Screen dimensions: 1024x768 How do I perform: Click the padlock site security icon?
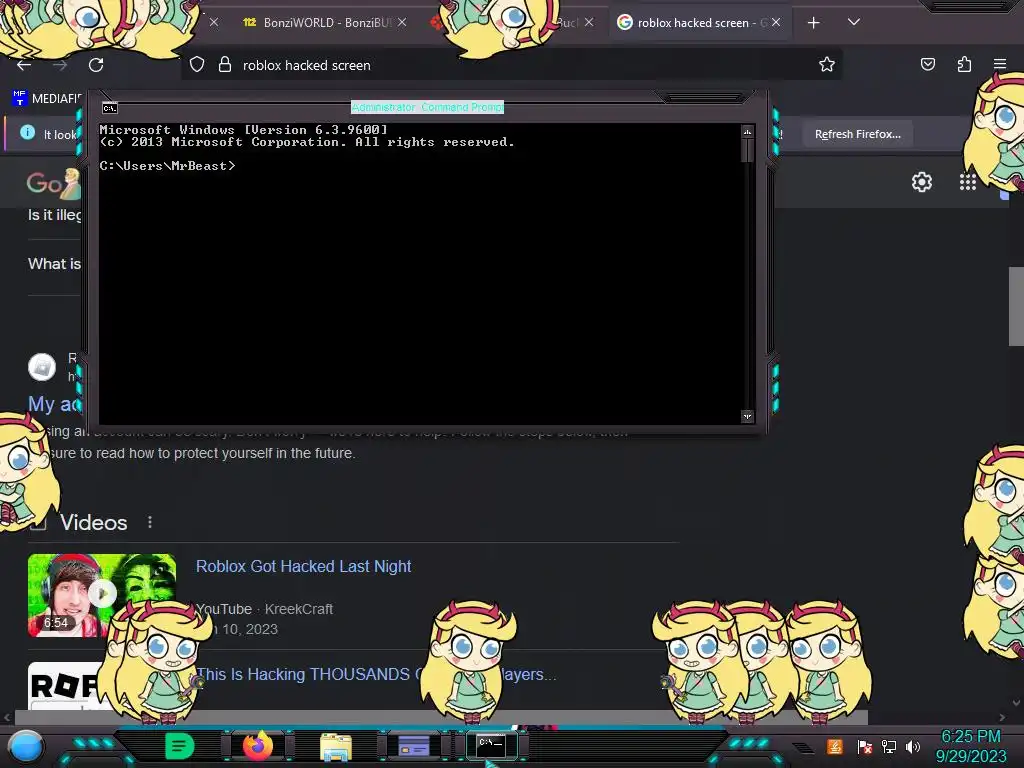(x=225, y=65)
